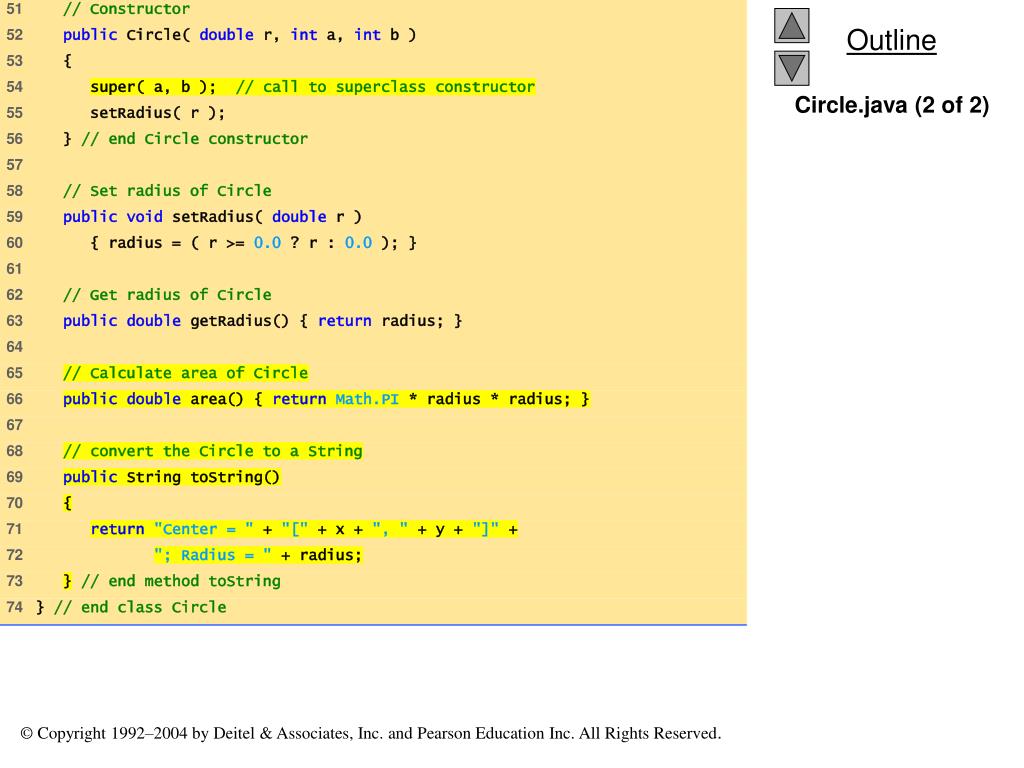Click the setRadius( r ); statement
This screenshot has width=1024, height=768.
157,113
